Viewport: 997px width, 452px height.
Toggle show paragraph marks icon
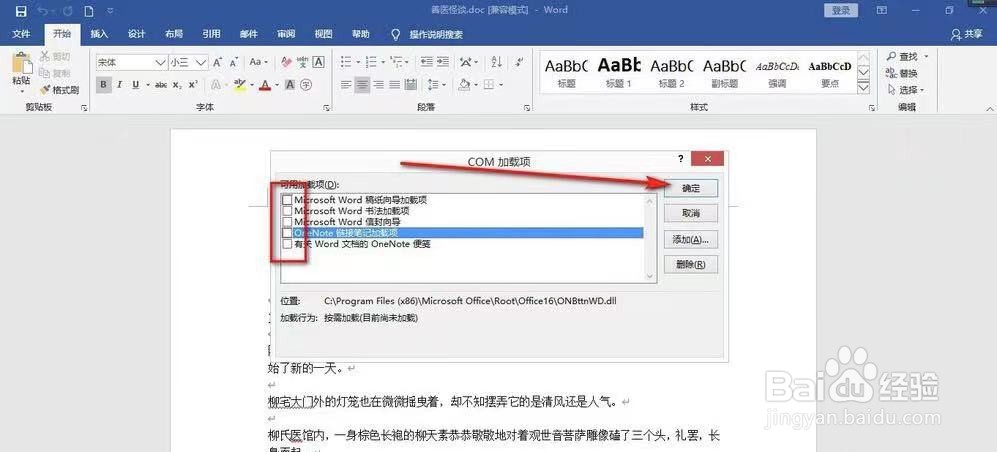520,62
